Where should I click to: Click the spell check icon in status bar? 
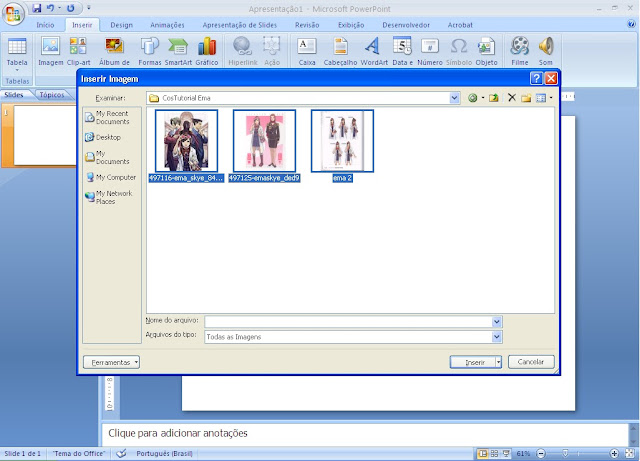tap(121, 453)
